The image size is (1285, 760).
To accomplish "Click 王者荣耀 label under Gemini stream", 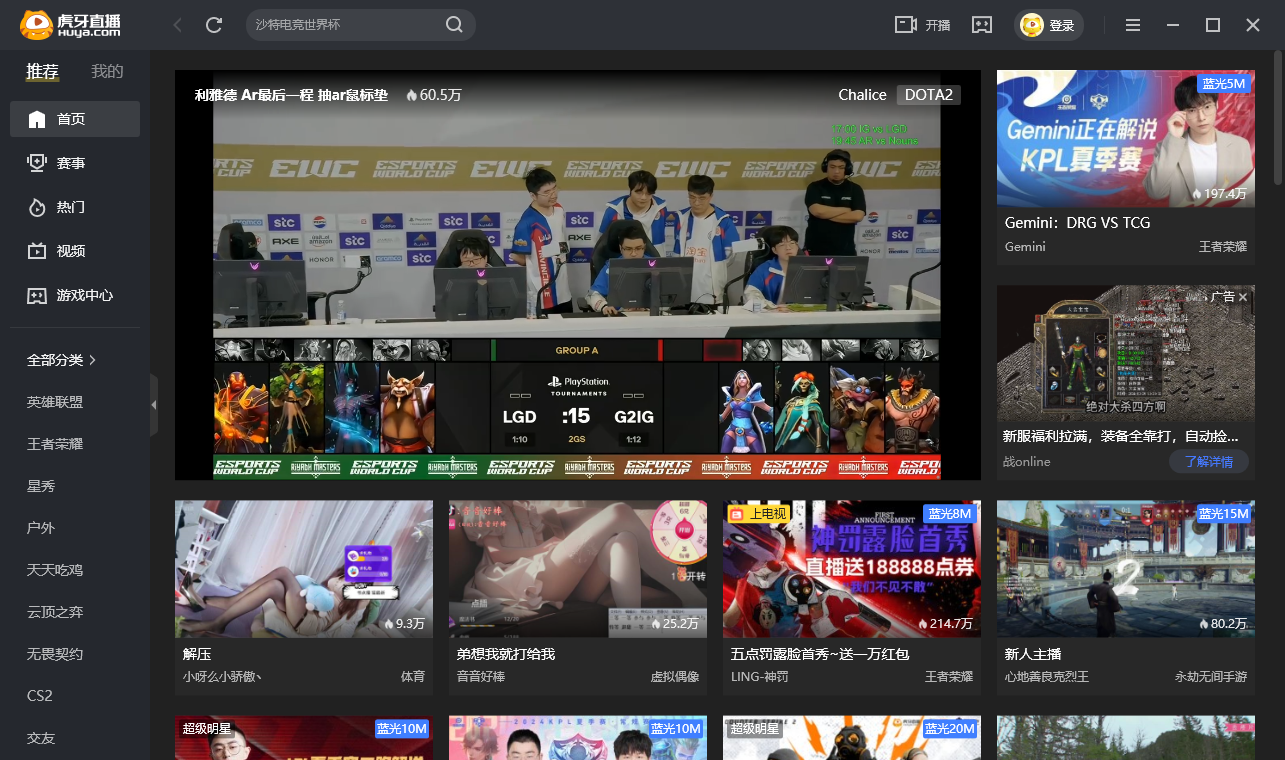I will [1223, 246].
